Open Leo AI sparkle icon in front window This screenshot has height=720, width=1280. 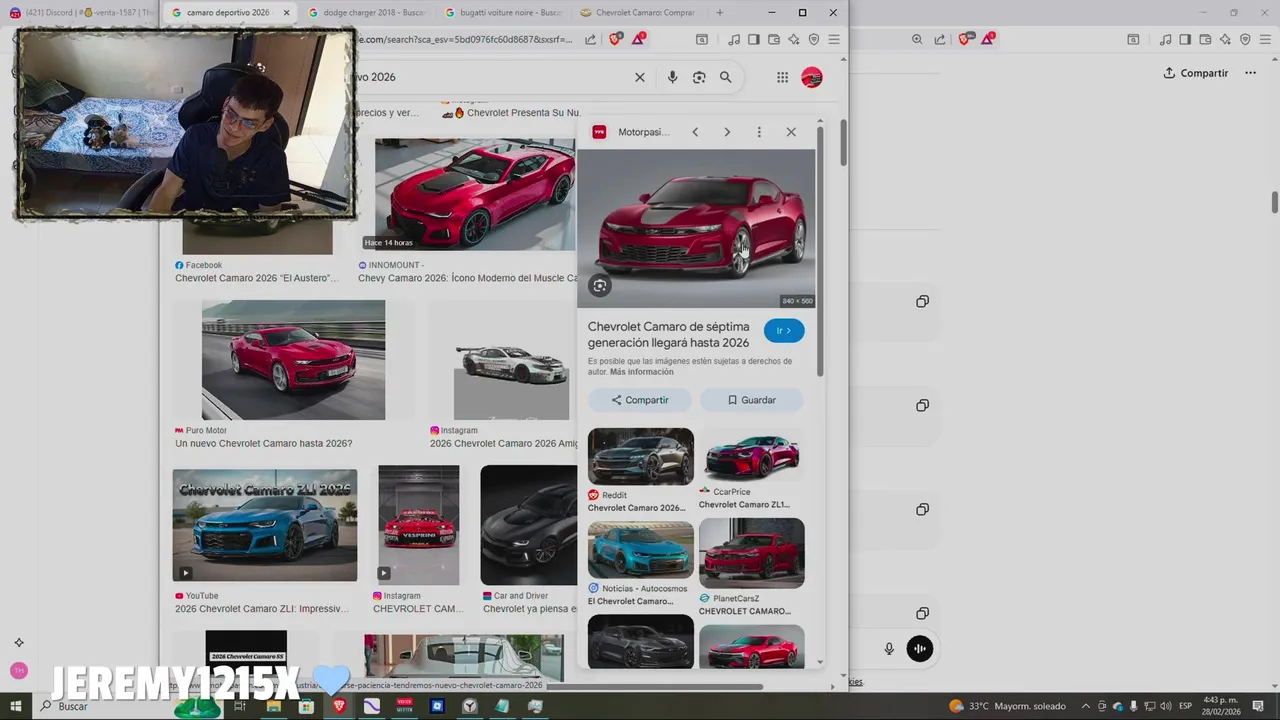(794, 39)
